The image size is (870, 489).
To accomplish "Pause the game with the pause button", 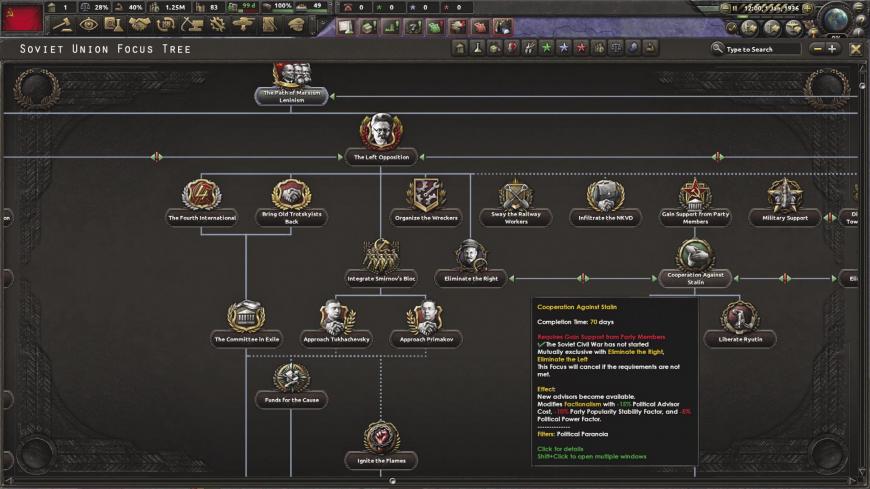I will click(734, 8).
